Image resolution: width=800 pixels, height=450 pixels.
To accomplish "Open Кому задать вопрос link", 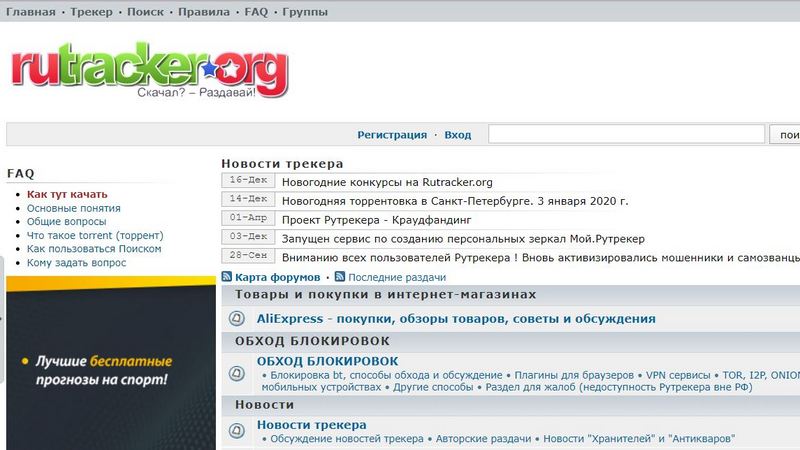I will pos(77,263).
